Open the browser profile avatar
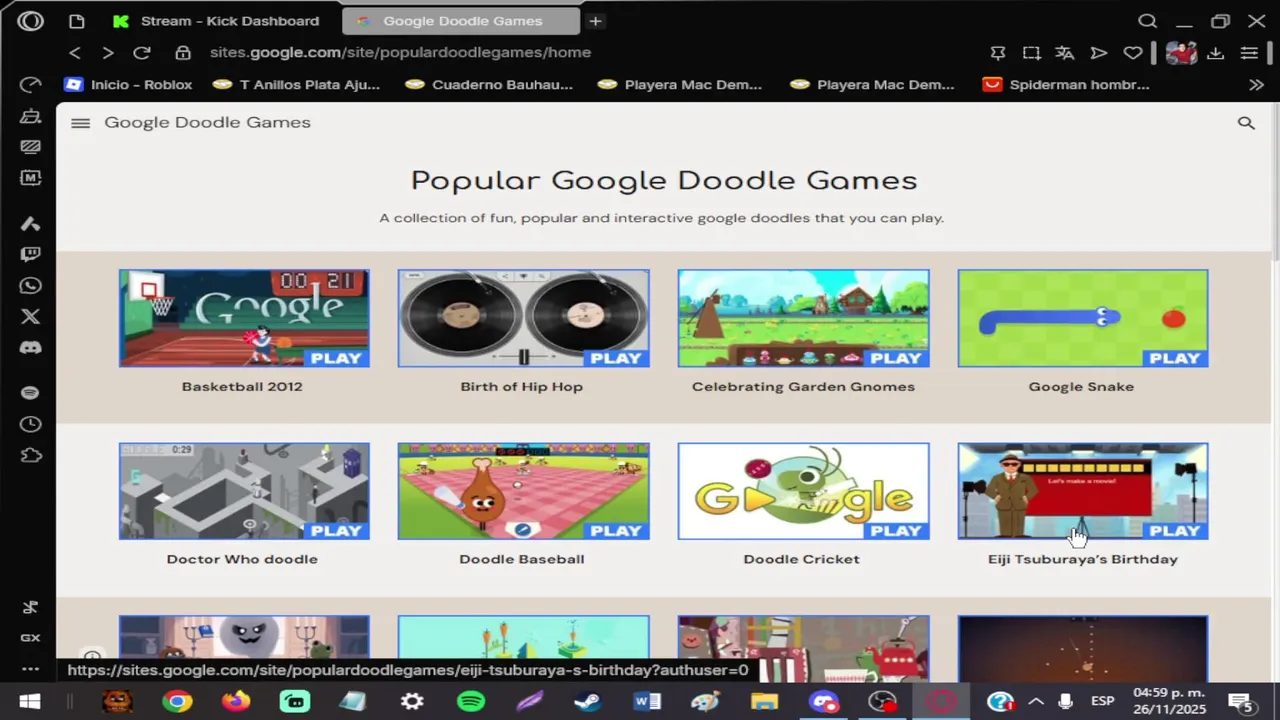1280x720 pixels. [1181, 53]
